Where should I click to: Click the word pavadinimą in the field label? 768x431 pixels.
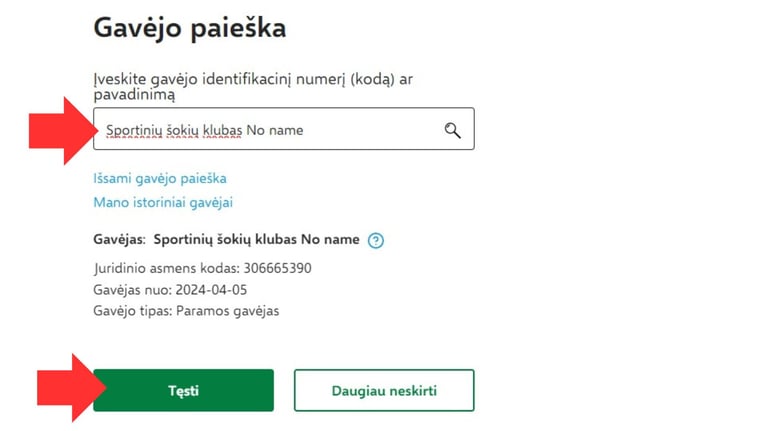tap(134, 95)
